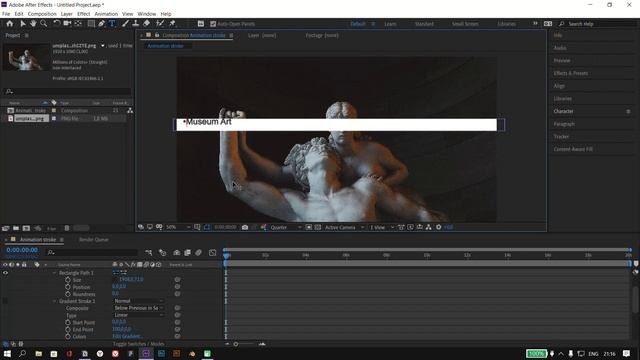Open the Quarter resolution dropdown
640x360 pixels.
click(286, 227)
